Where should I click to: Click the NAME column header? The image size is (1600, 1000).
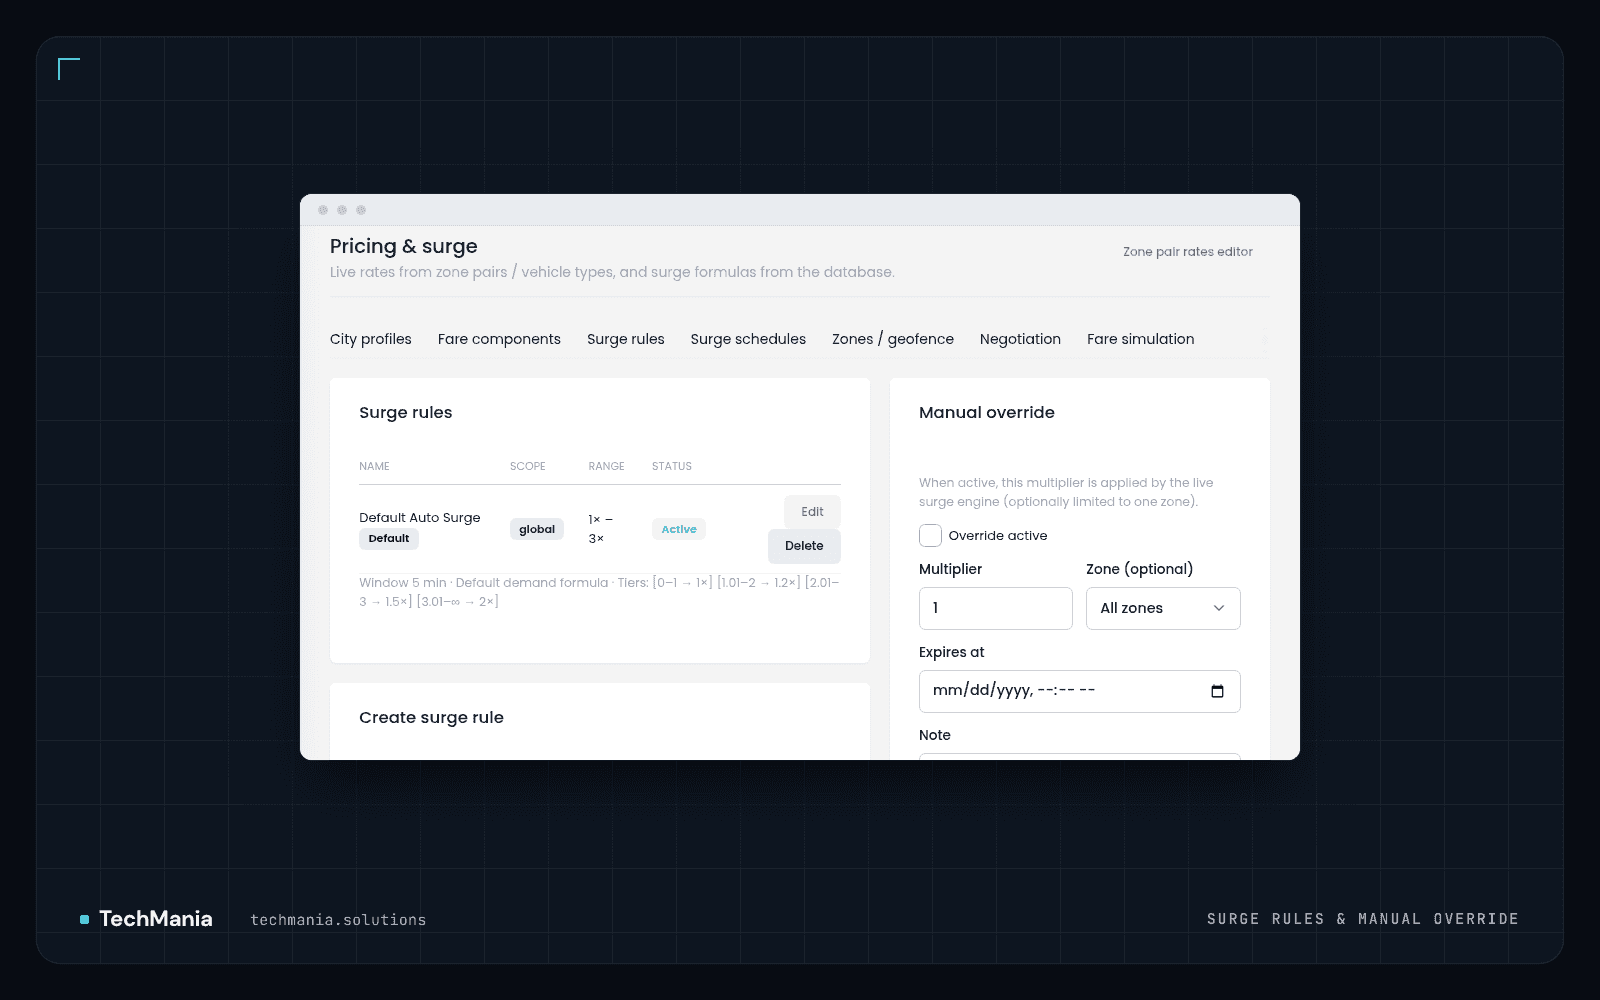(374, 466)
